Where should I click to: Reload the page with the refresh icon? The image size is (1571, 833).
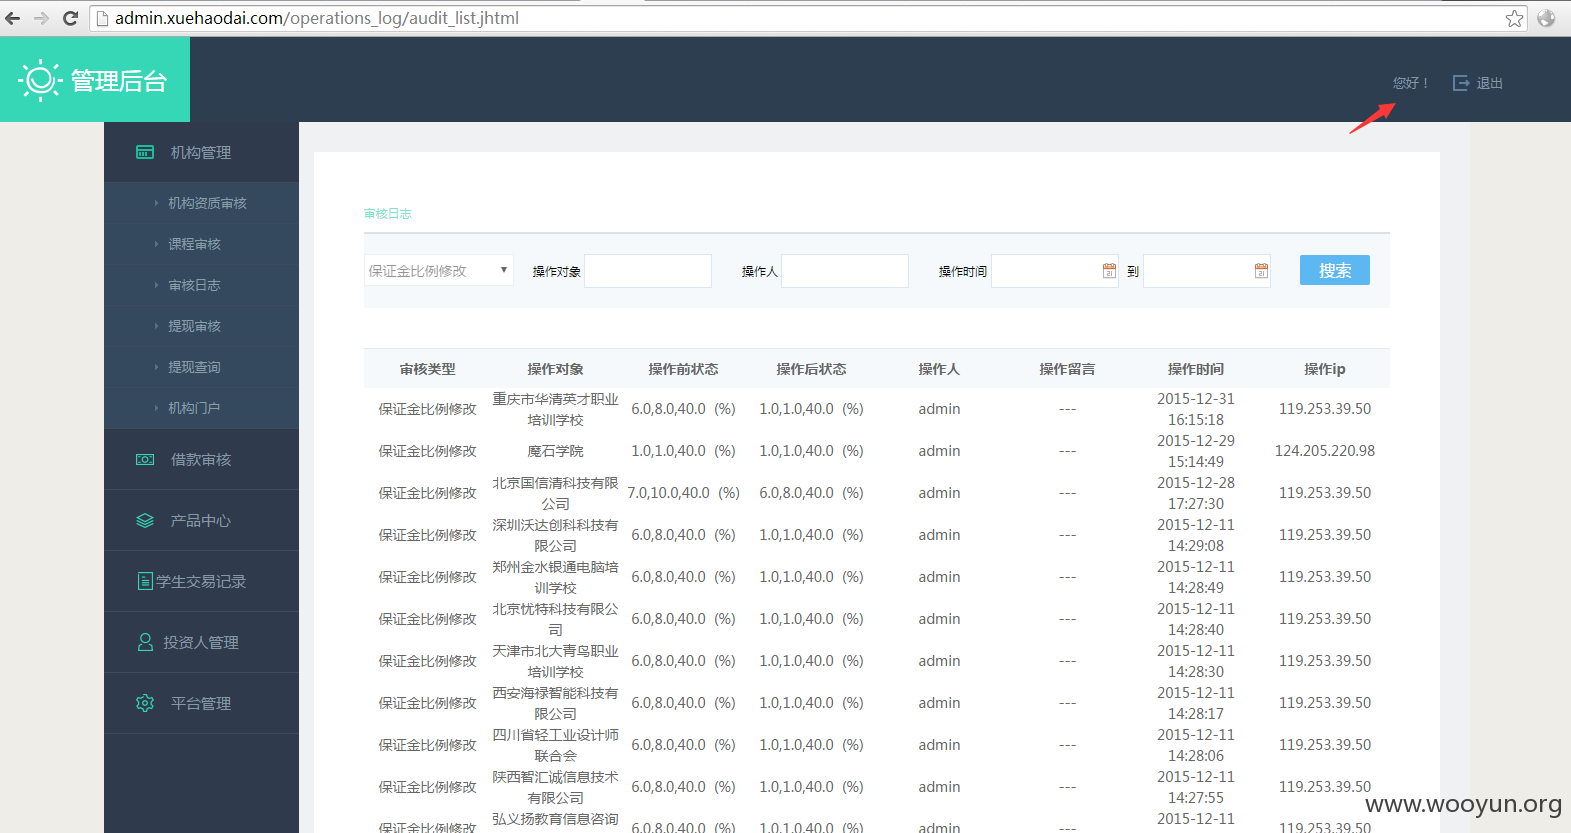(70, 18)
